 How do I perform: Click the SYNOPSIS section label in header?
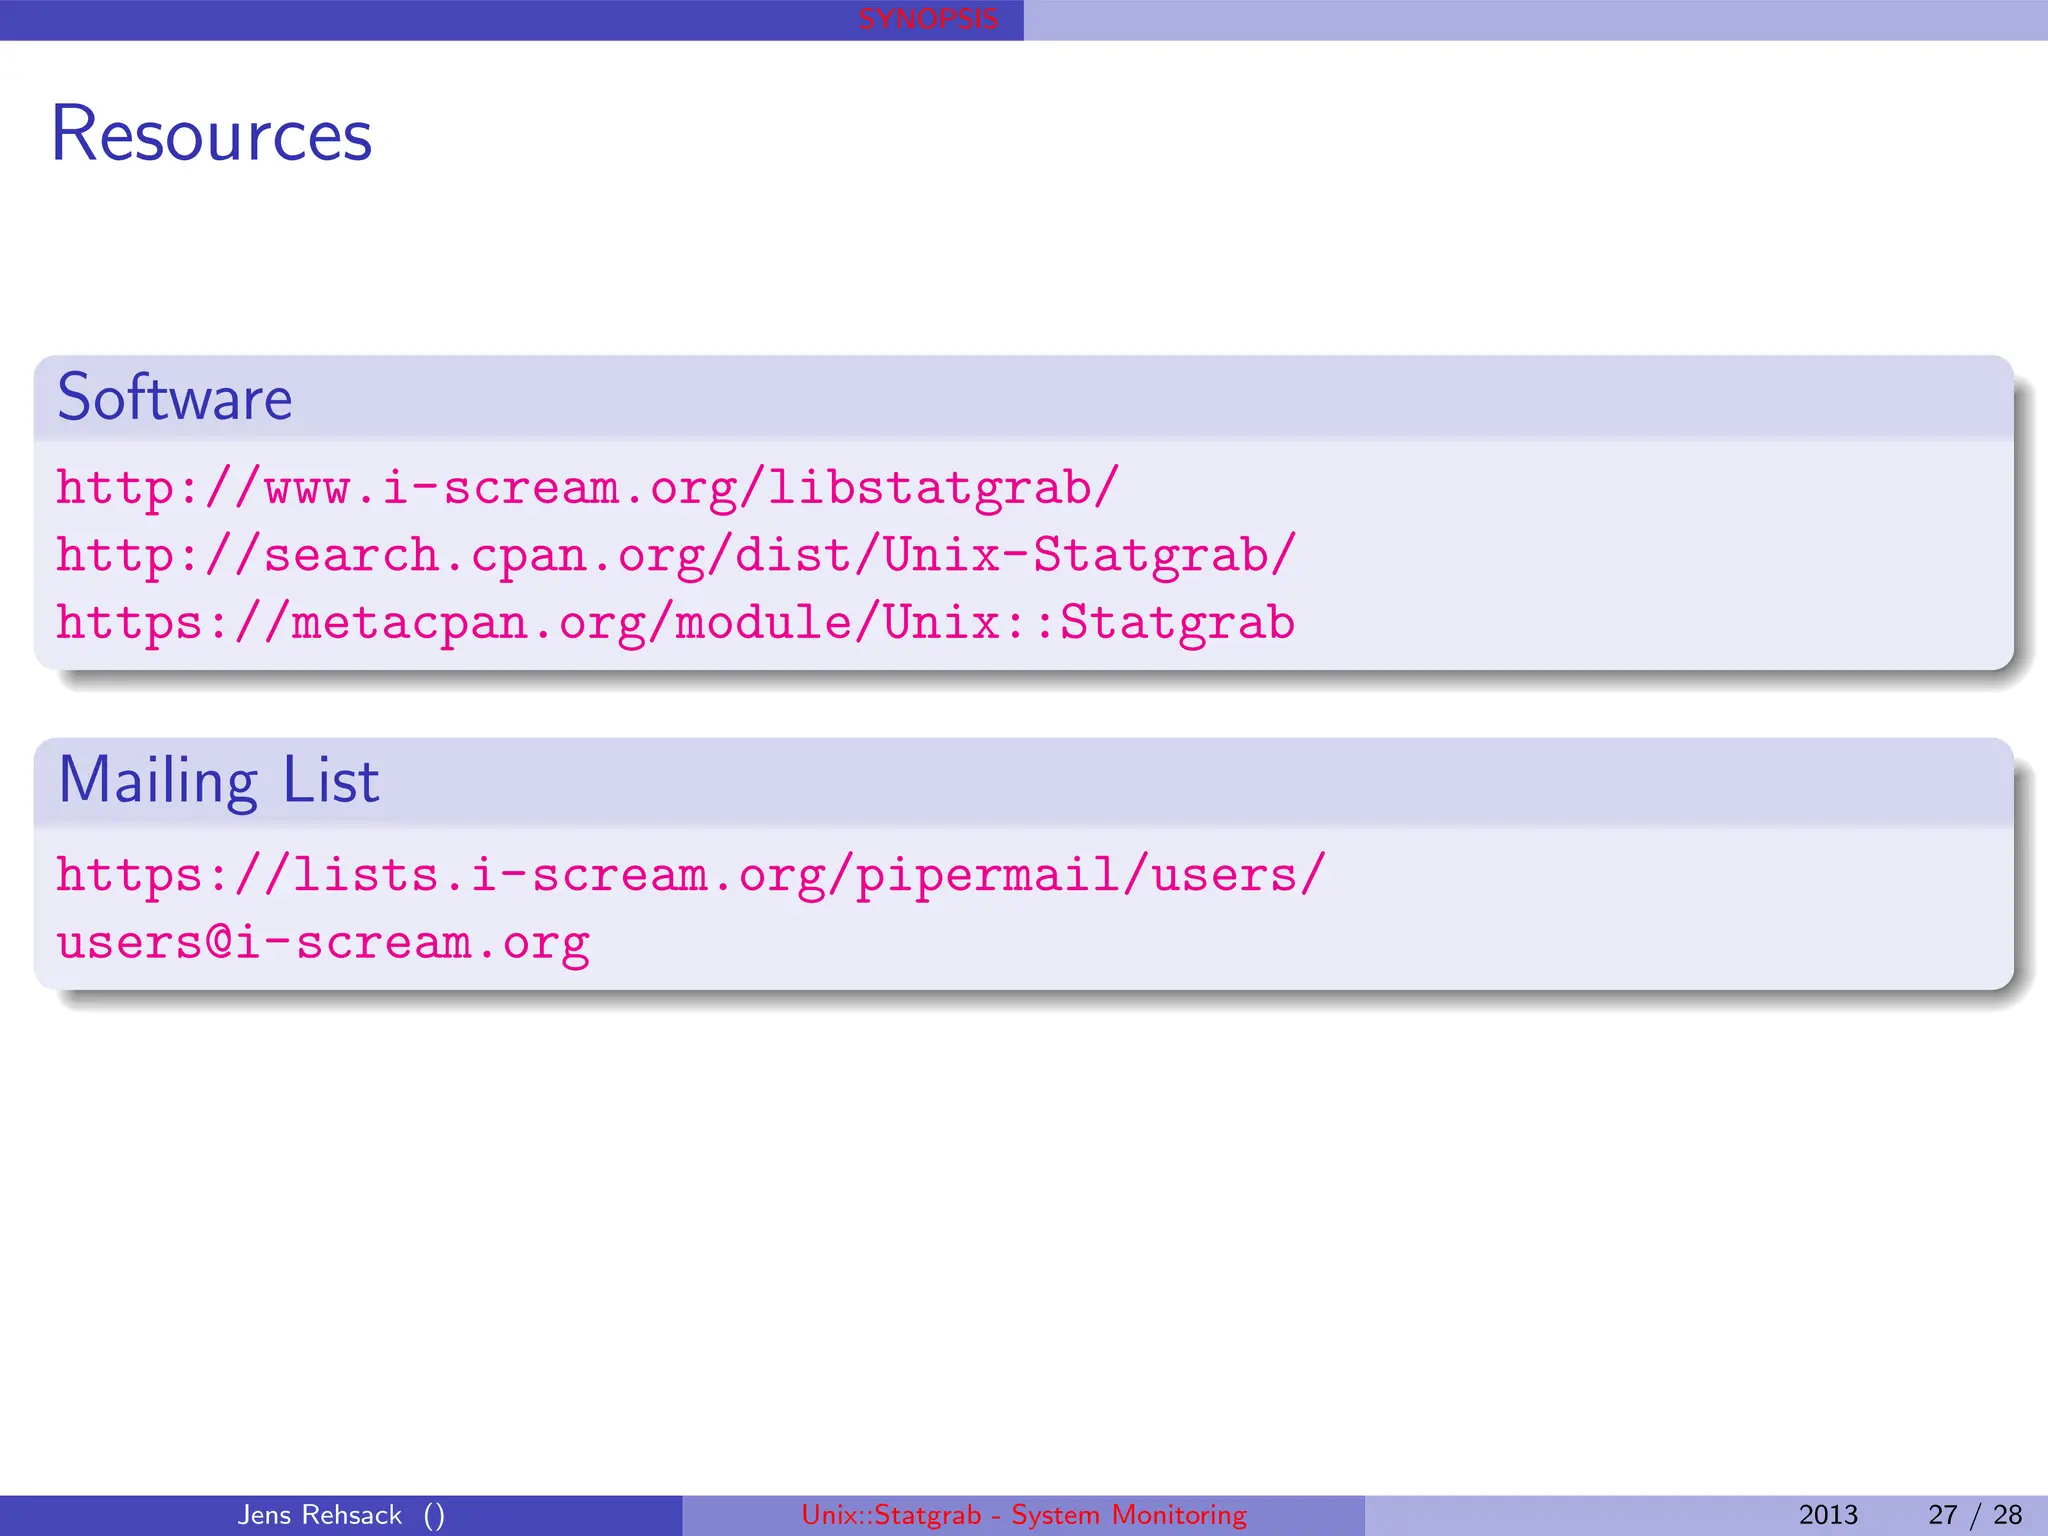pos(928,19)
